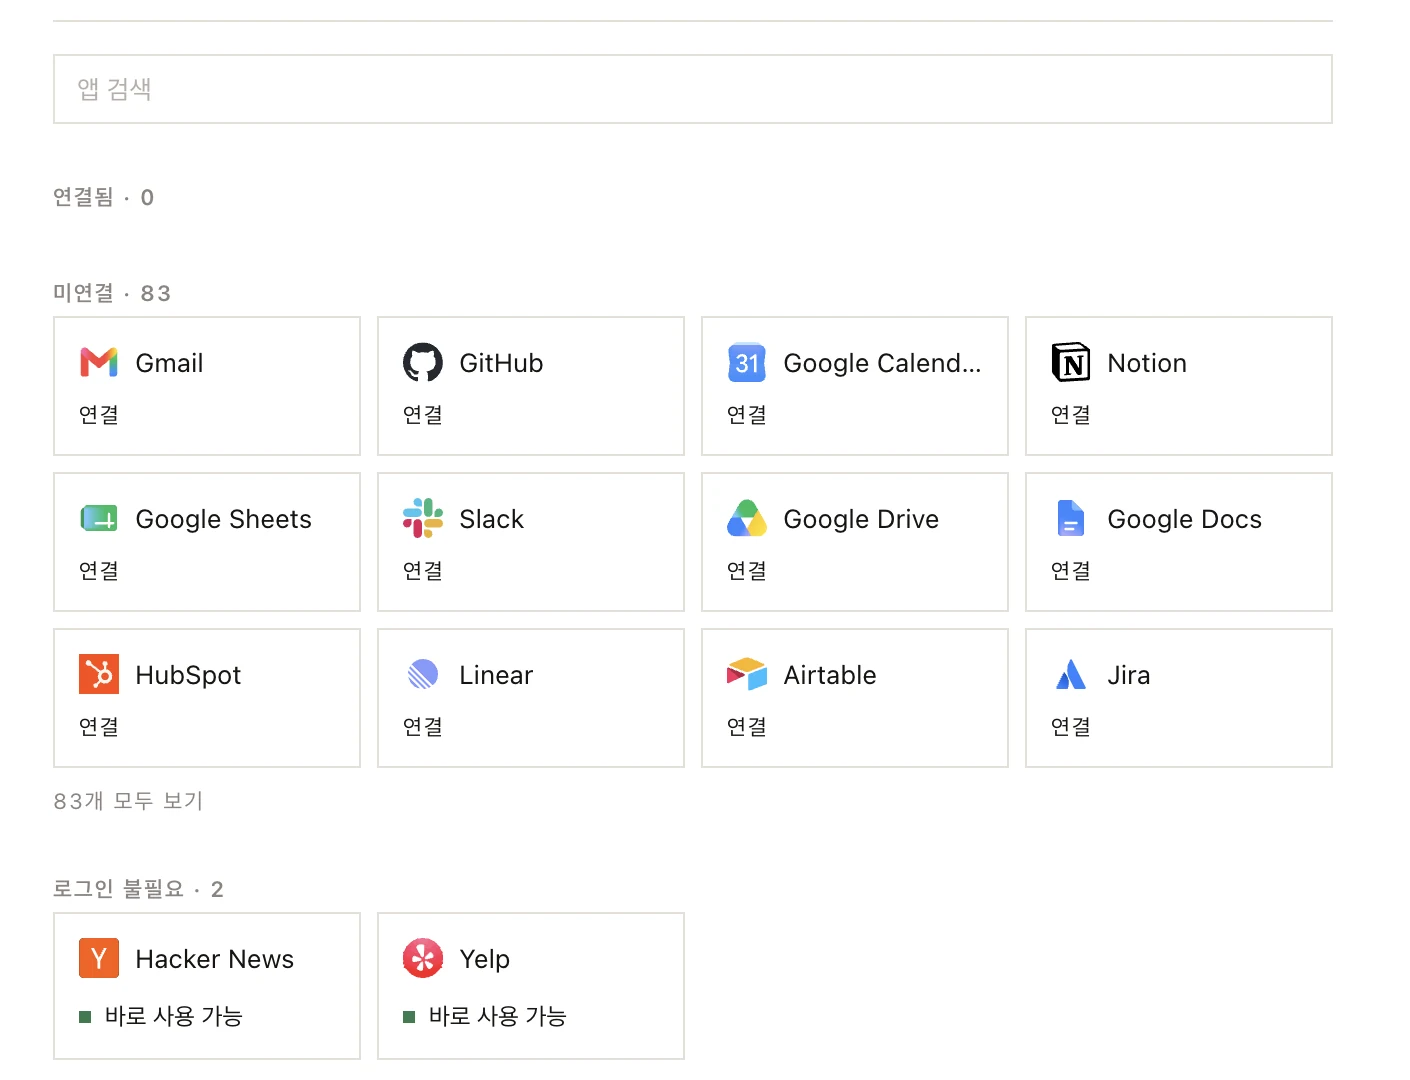1410x1080 pixels.
Task: Select the Google Sheets card title
Action: click(x=224, y=519)
